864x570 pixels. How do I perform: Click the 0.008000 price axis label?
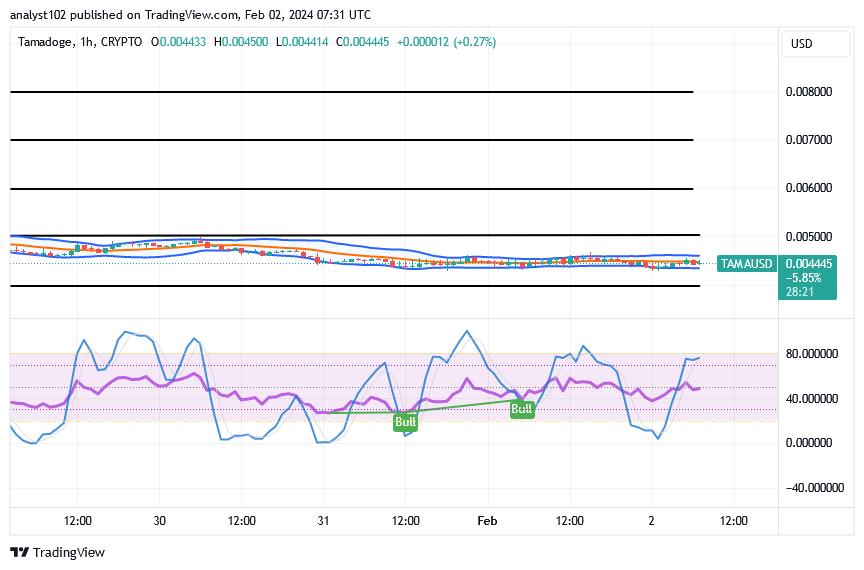click(809, 92)
